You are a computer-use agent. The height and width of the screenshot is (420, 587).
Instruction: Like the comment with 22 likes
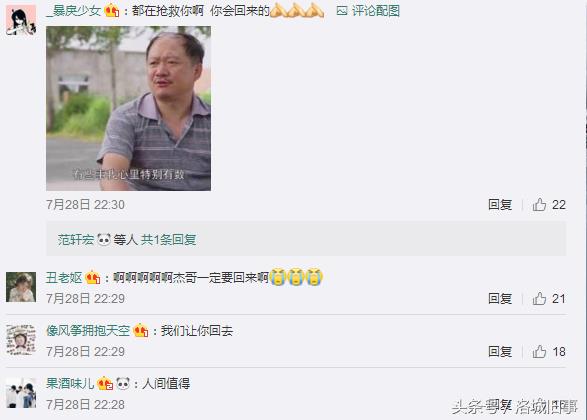(x=539, y=205)
